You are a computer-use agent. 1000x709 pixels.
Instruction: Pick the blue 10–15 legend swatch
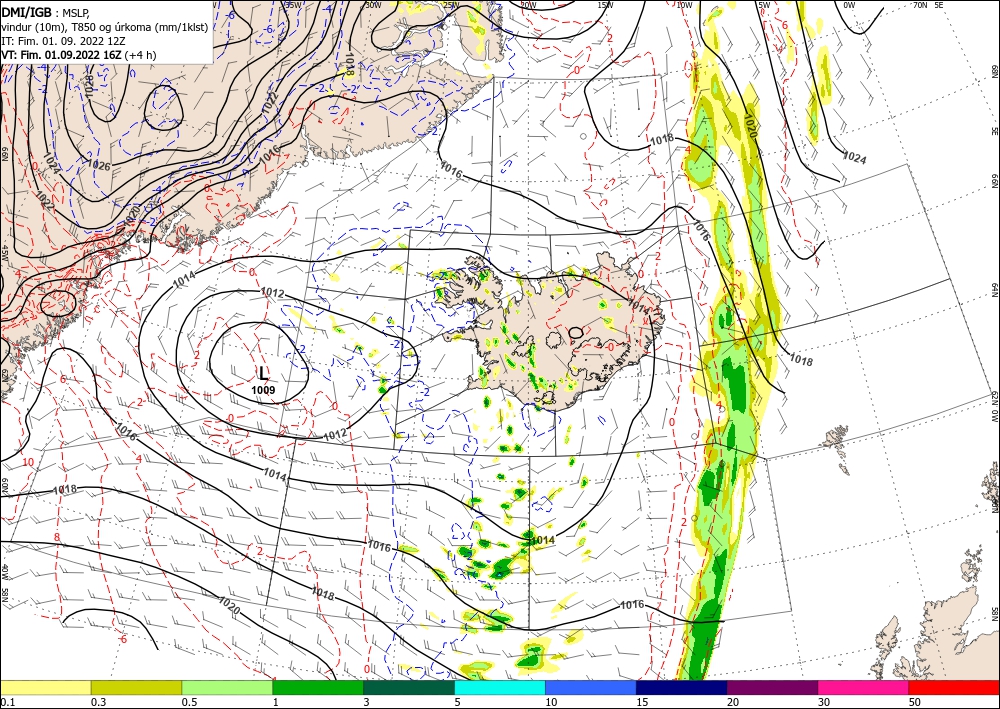[591, 688]
